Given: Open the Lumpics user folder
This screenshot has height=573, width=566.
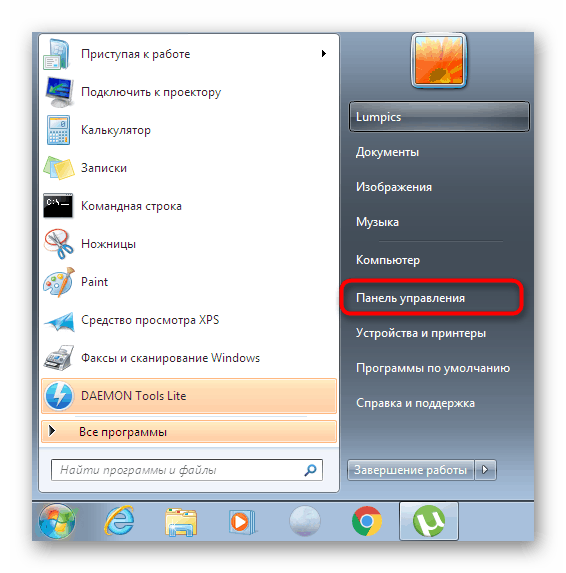Looking at the screenshot, I should (439, 117).
